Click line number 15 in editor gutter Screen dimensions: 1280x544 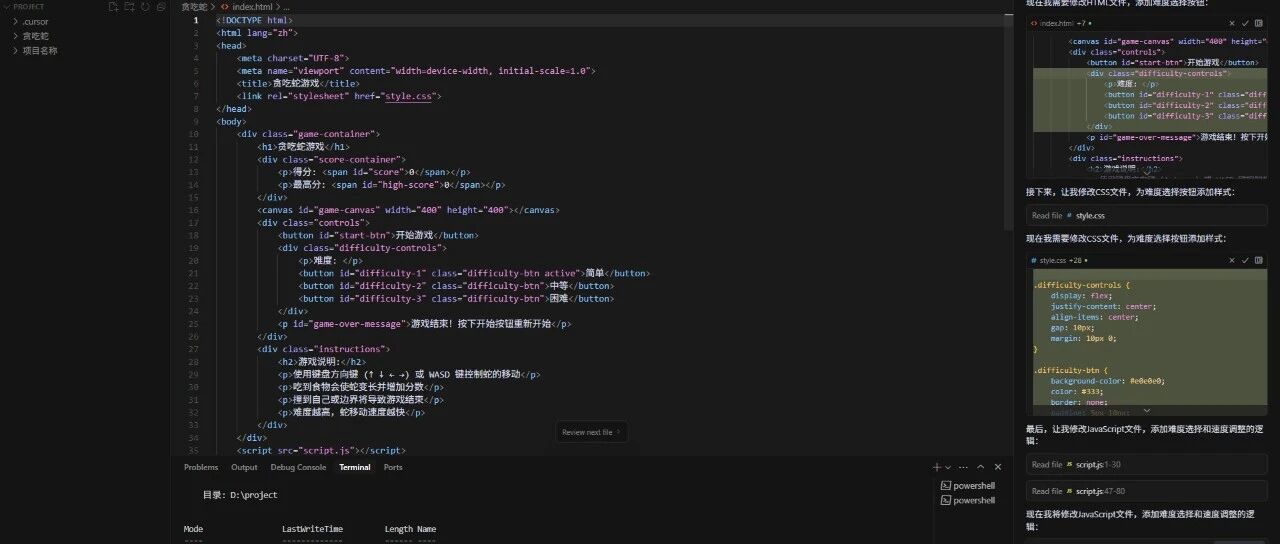(193, 197)
